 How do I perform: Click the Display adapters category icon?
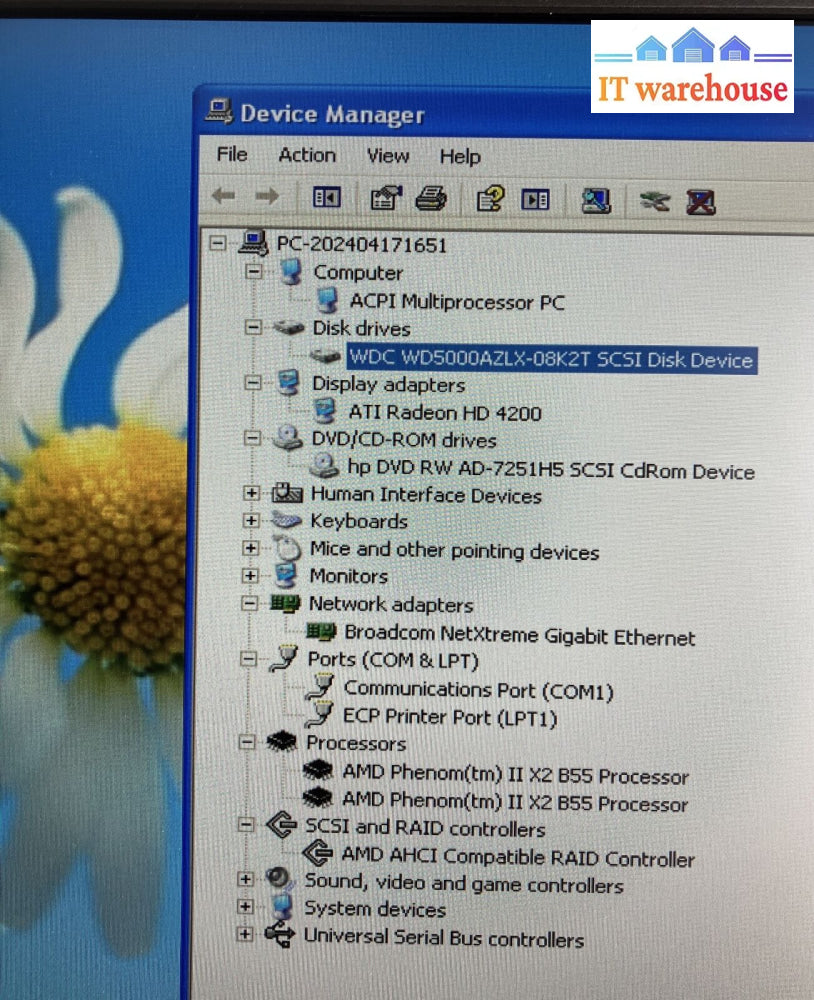[289, 383]
